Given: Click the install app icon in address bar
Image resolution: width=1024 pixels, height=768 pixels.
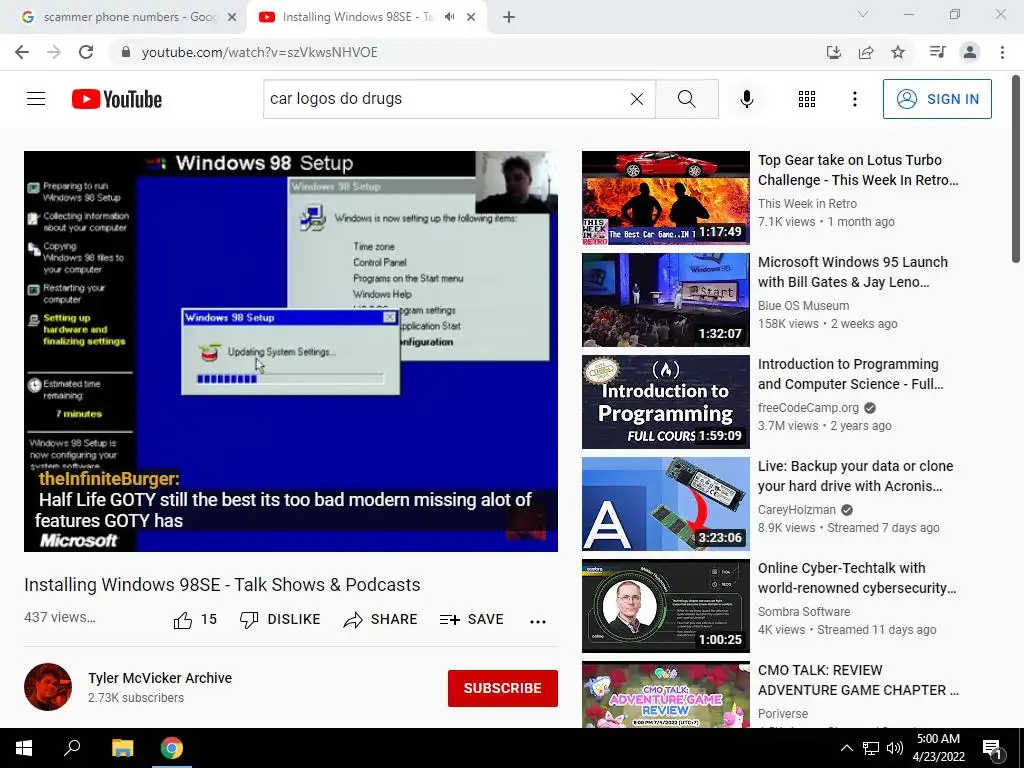Looking at the screenshot, I should tap(833, 52).
